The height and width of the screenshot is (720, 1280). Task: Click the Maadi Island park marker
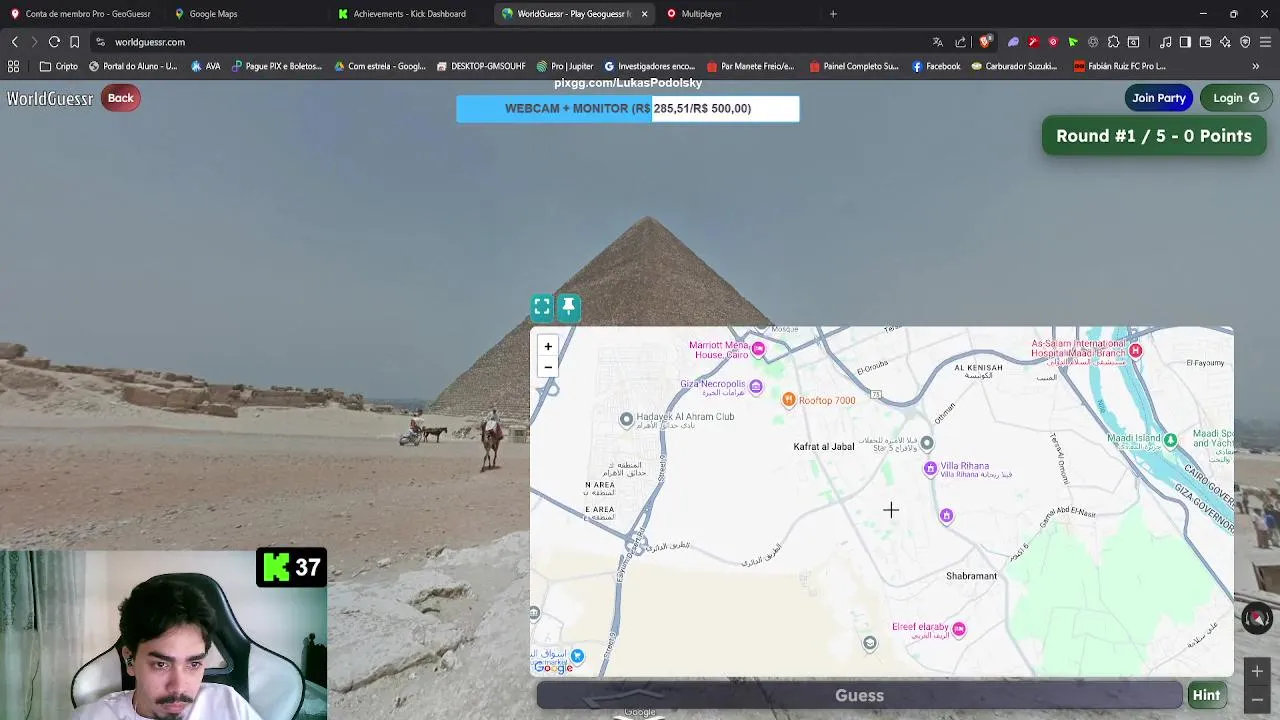tap(1171, 440)
